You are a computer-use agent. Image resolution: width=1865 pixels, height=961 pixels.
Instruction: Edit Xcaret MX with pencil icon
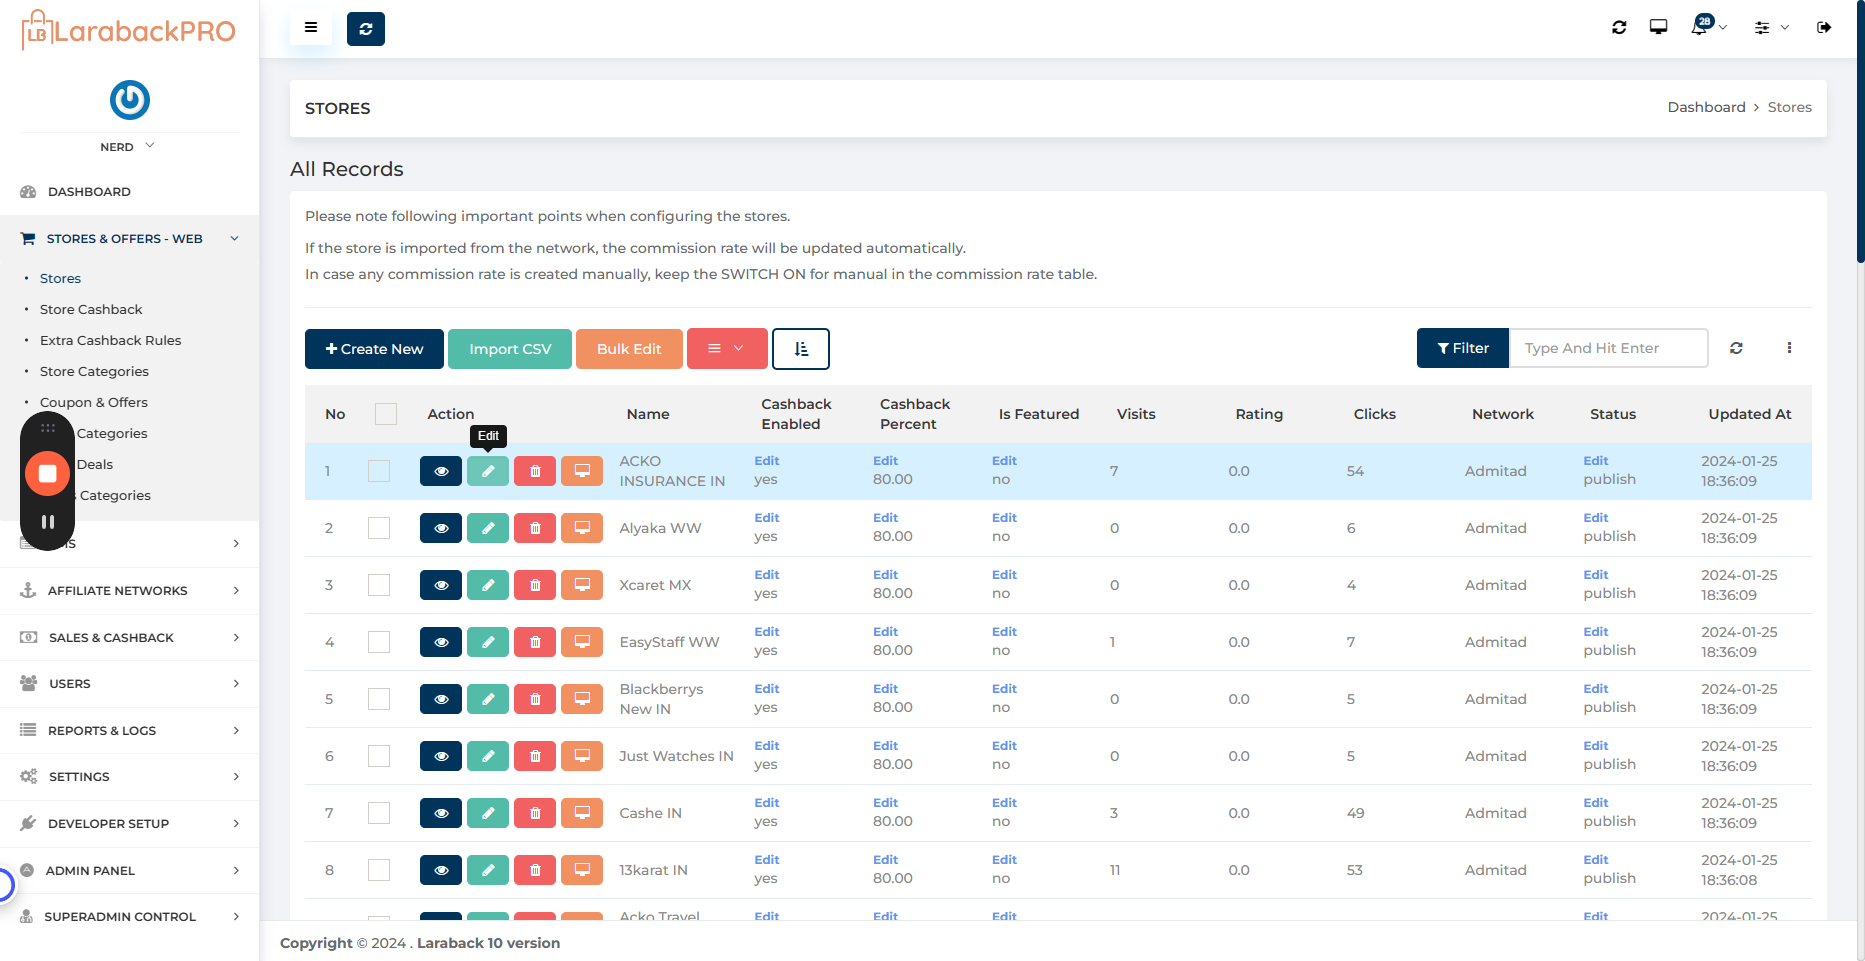tap(488, 585)
